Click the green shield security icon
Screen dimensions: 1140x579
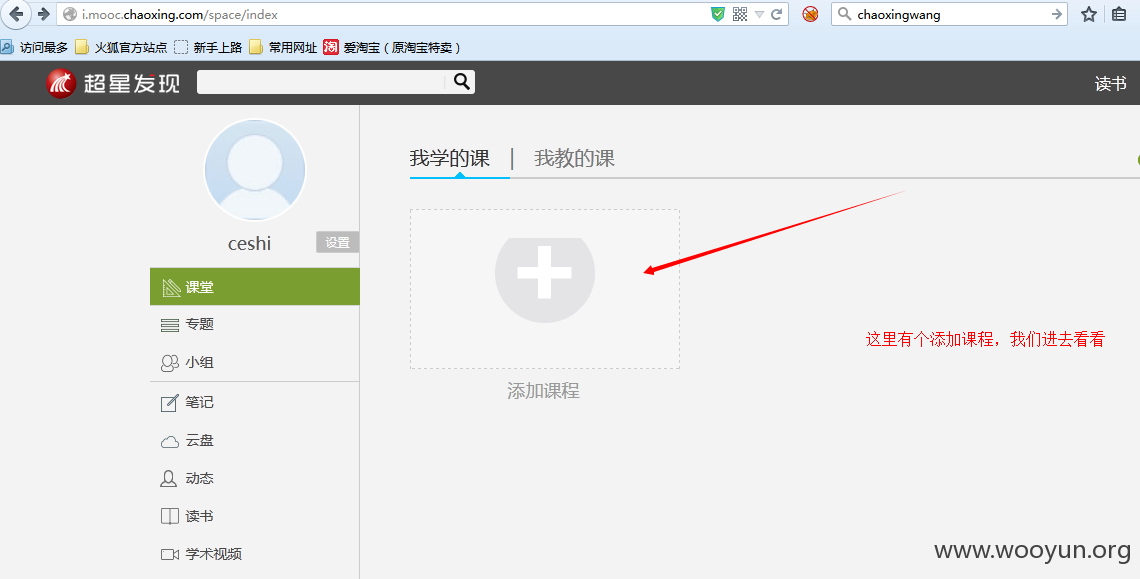pyautogui.click(x=718, y=14)
